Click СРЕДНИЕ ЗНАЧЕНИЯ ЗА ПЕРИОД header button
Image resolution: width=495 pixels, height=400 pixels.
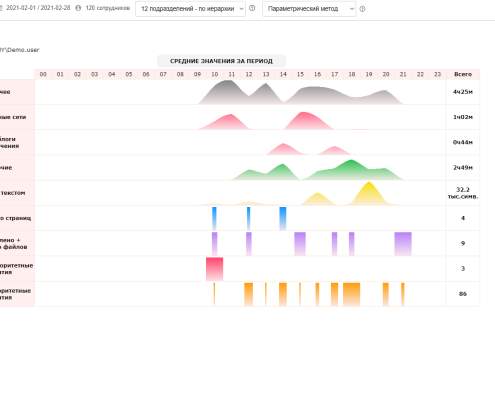tap(221, 61)
